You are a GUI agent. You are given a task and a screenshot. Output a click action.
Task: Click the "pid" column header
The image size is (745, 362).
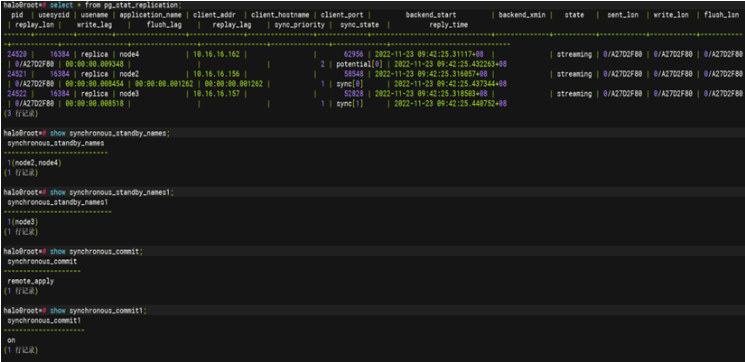17,15
